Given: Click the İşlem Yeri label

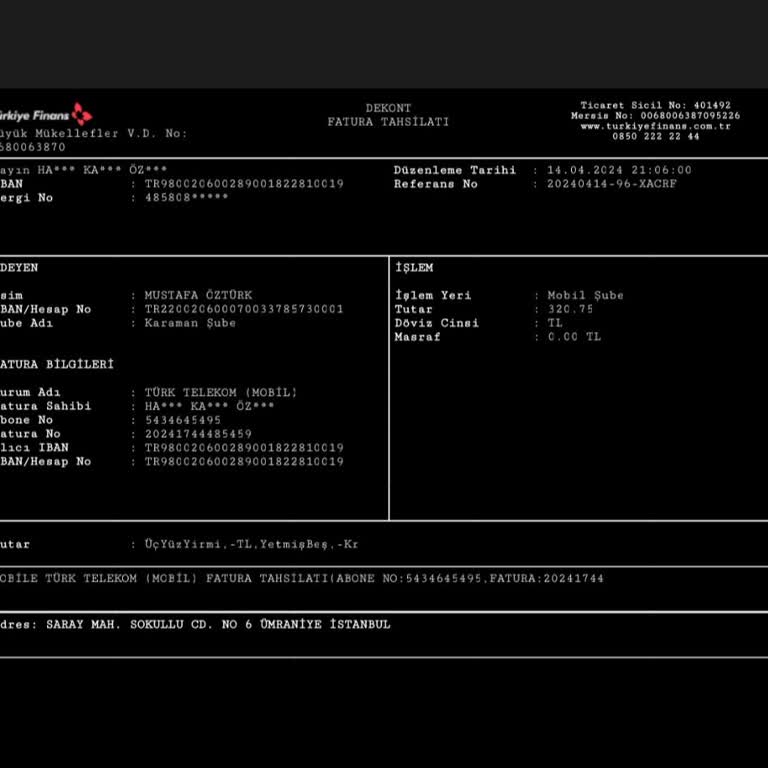Looking at the screenshot, I should pyautogui.click(x=433, y=295).
